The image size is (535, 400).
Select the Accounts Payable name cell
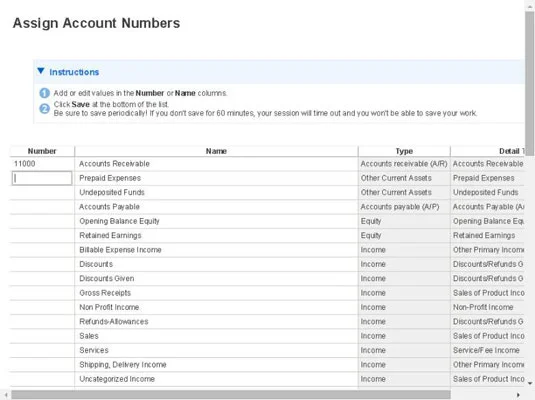(x=216, y=207)
